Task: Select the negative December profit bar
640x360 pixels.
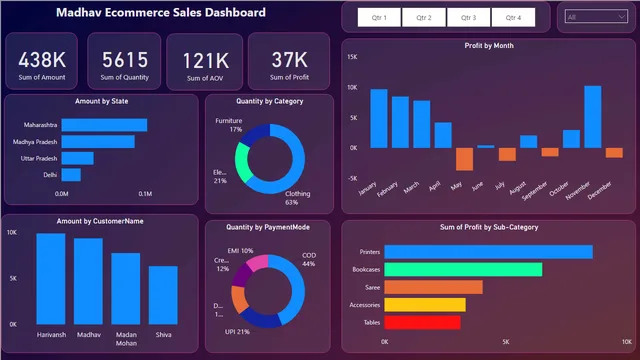Action: pos(614,153)
